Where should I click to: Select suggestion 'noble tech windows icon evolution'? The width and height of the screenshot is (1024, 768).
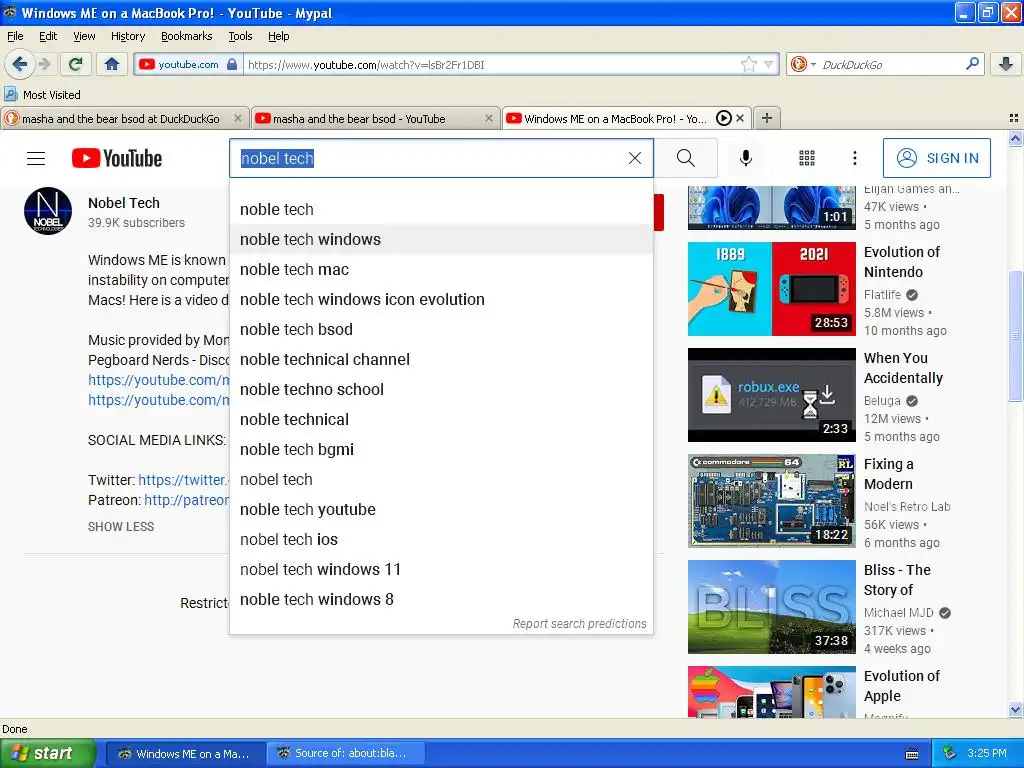point(441,299)
